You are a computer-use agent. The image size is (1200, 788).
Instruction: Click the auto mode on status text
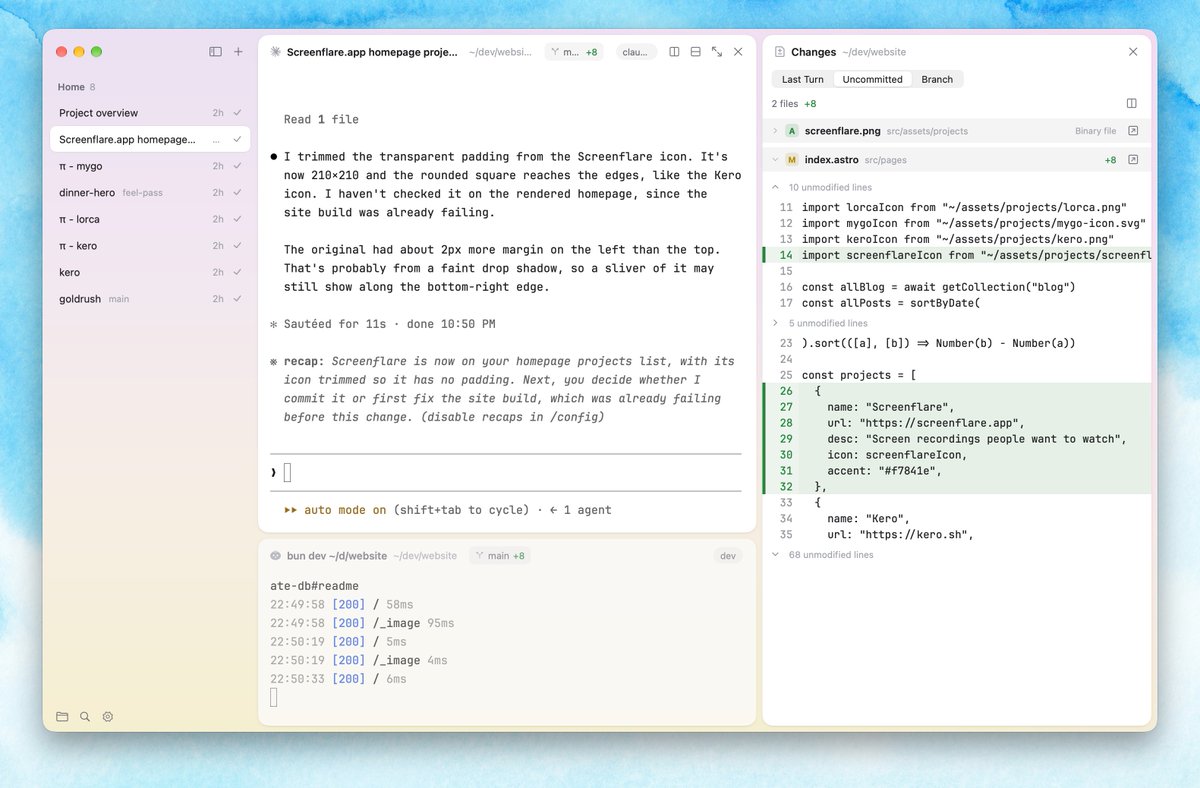pyautogui.click(x=345, y=510)
